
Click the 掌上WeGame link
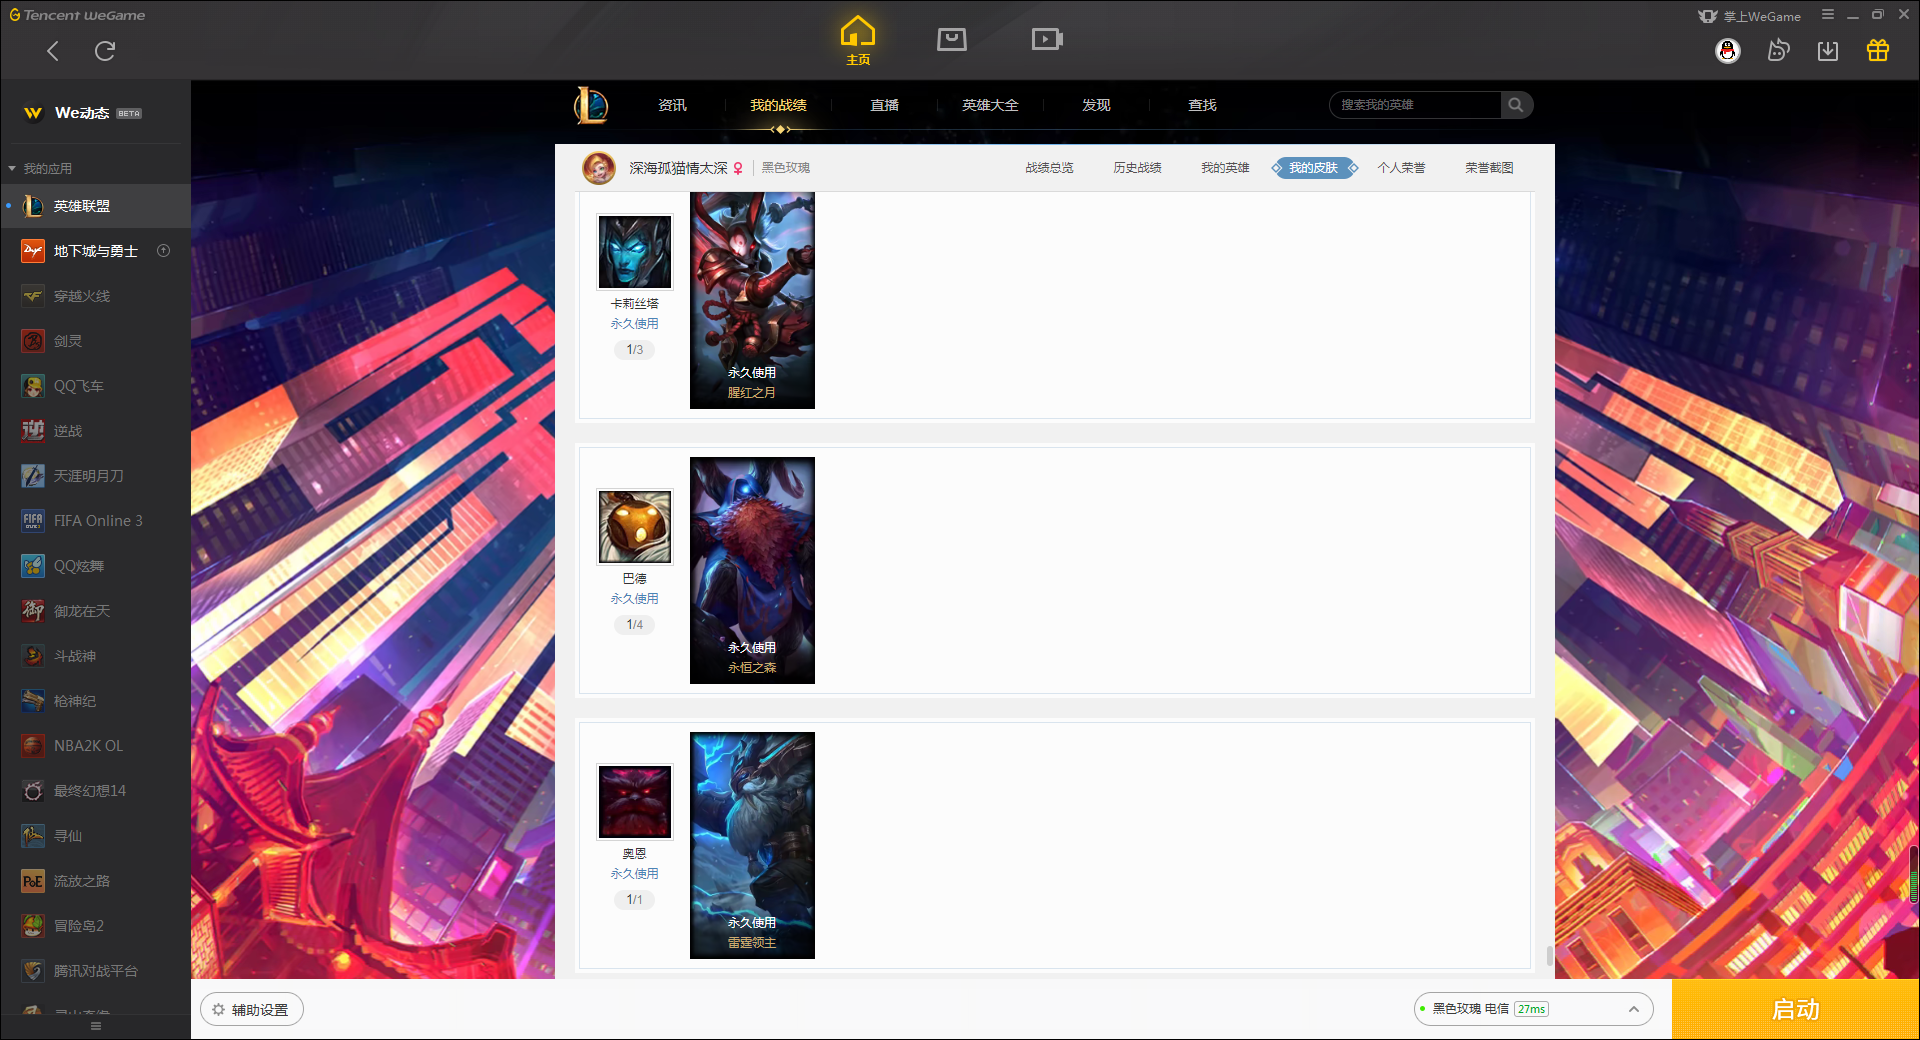(1750, 16)
